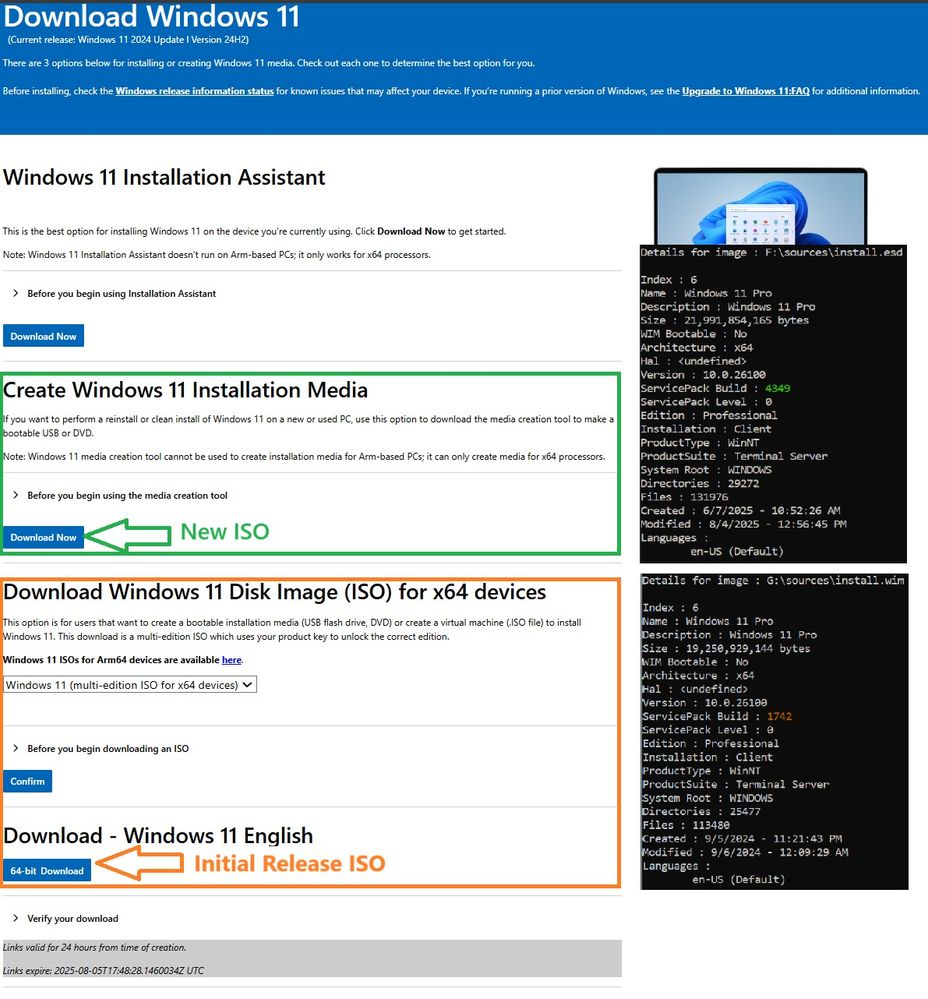
Task: Click the ServicePack Build 4349 value
Action: (x=777, y=389)
